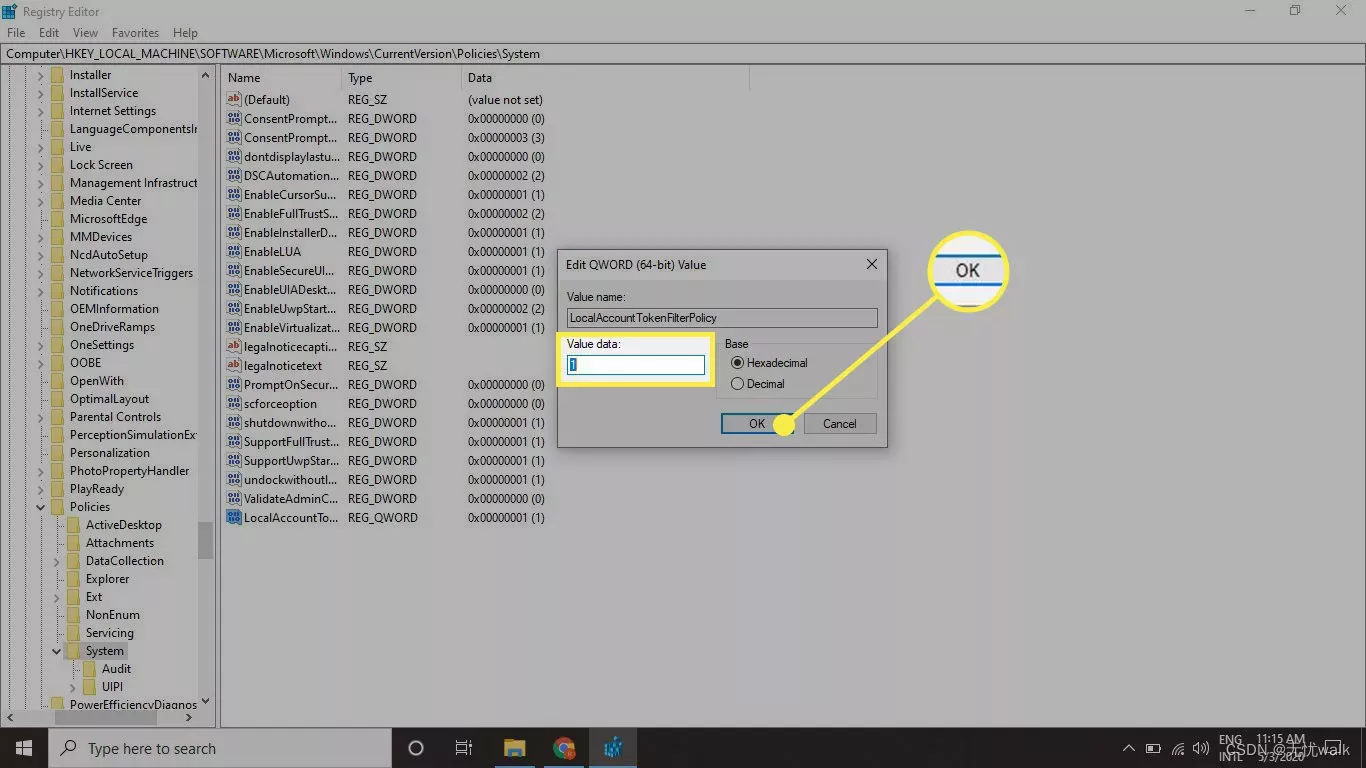Open File Explorer from the taskbar
1366x768 pixels.
pyautogui.click(x=514, y=748)
